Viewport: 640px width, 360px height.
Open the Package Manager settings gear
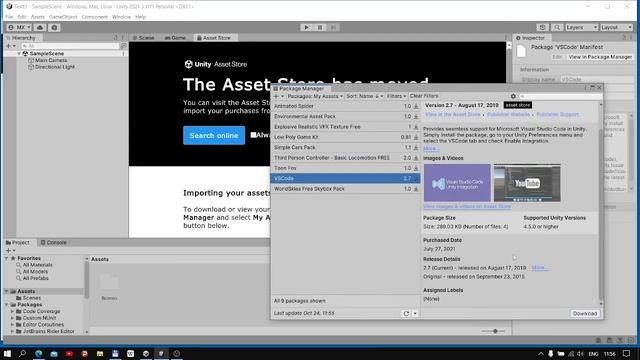click(x=513, y=96)
